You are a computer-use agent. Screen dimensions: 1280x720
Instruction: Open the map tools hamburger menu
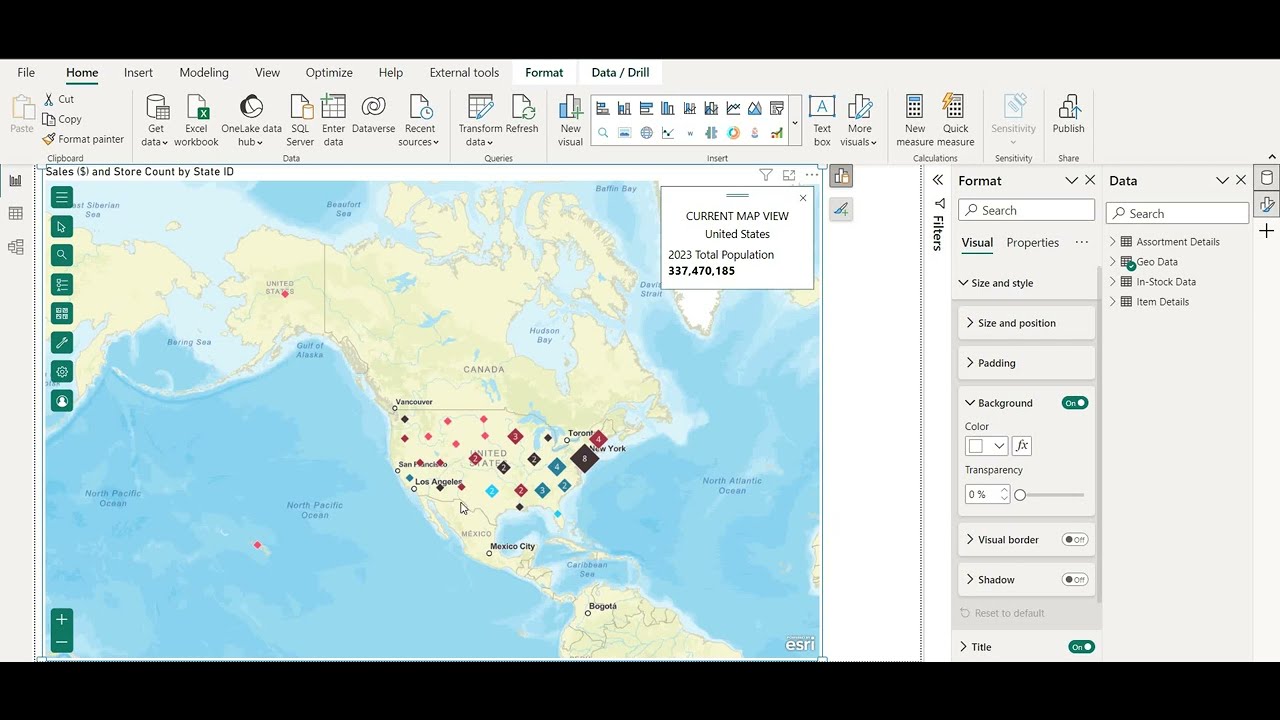tap(62, 197)
